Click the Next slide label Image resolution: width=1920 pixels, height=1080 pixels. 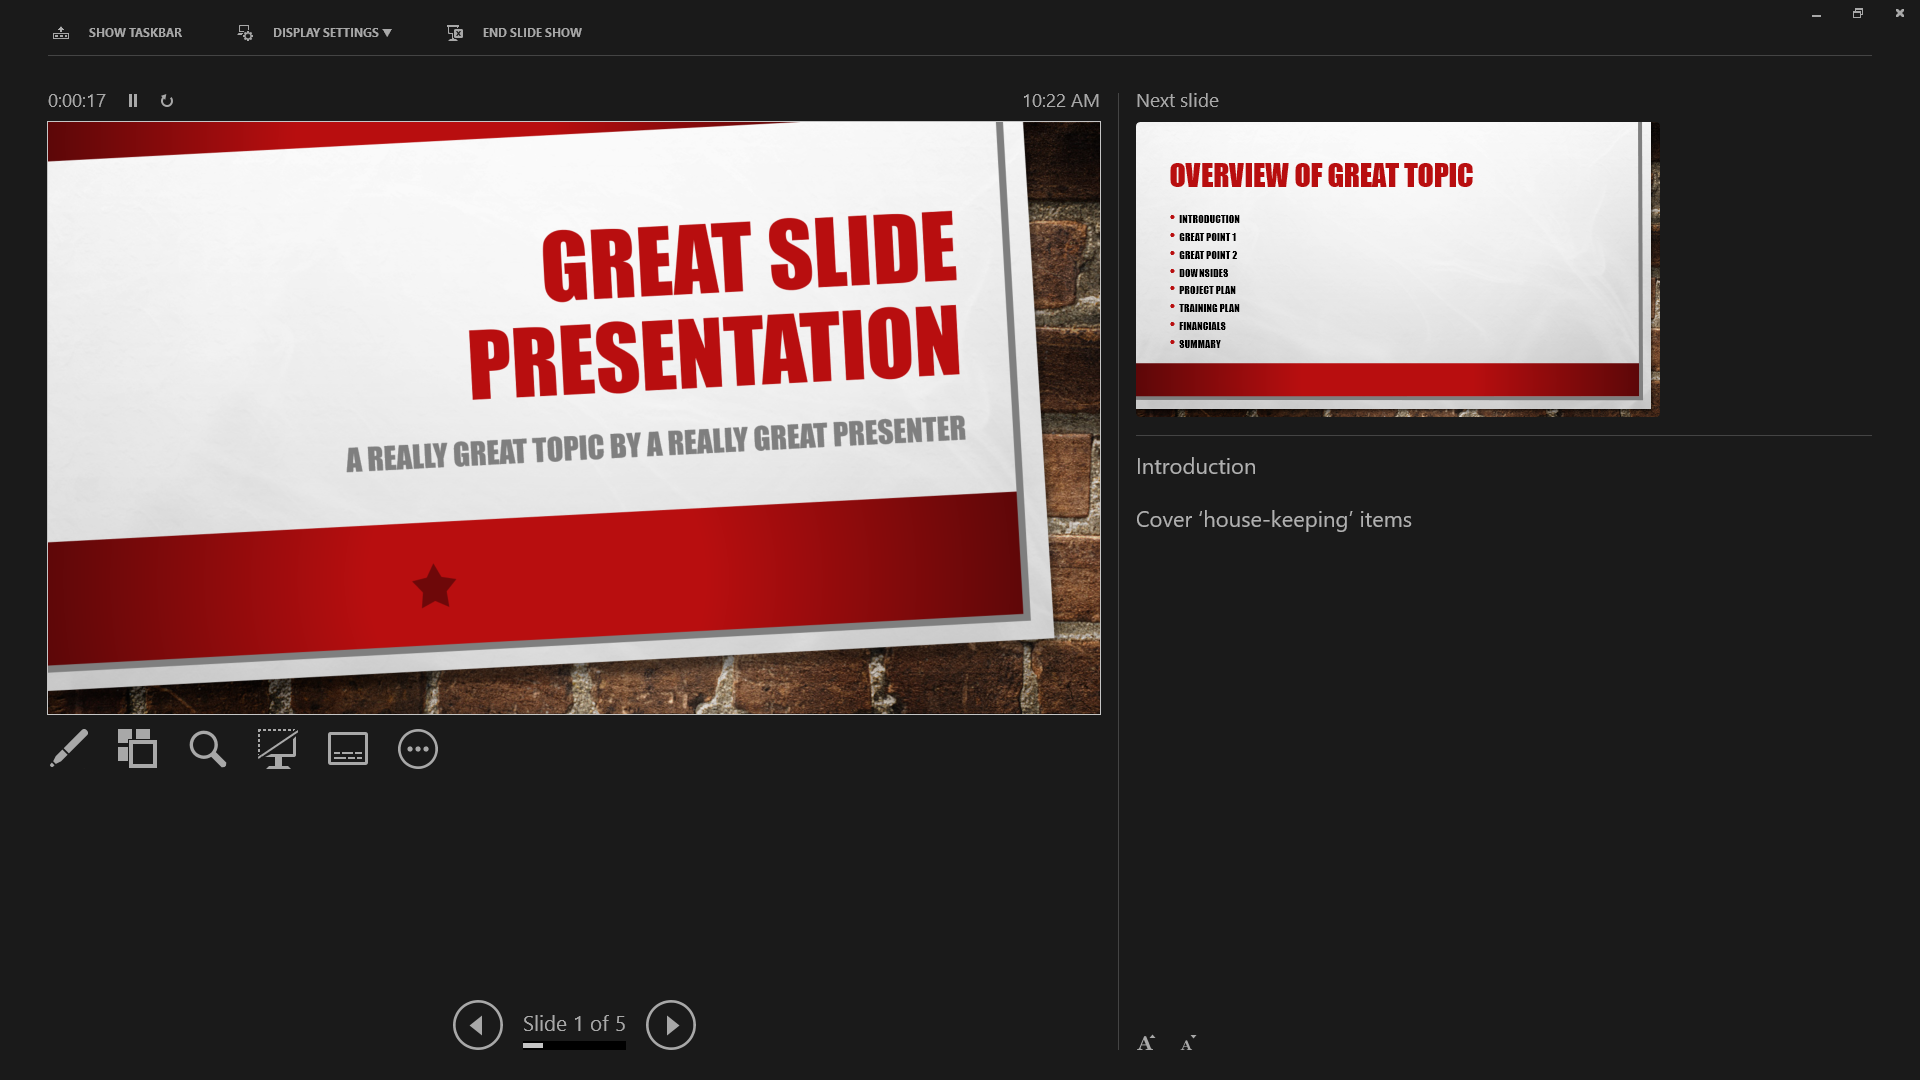(x=1177, y=101)
